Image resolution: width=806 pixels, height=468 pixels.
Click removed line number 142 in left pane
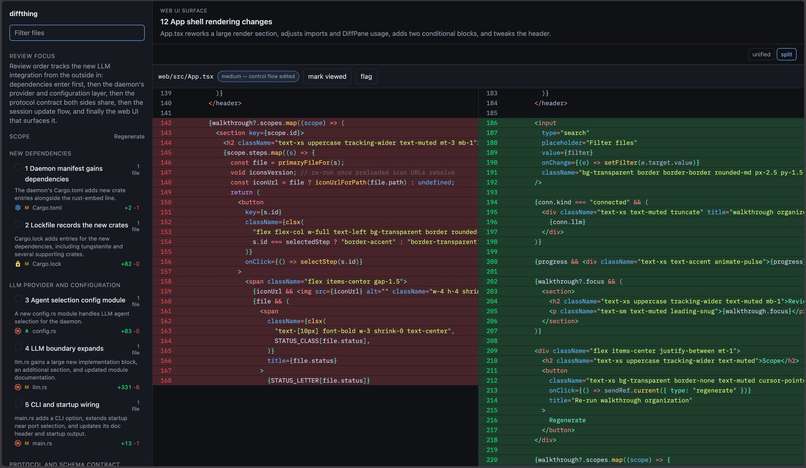click(166, 123)
